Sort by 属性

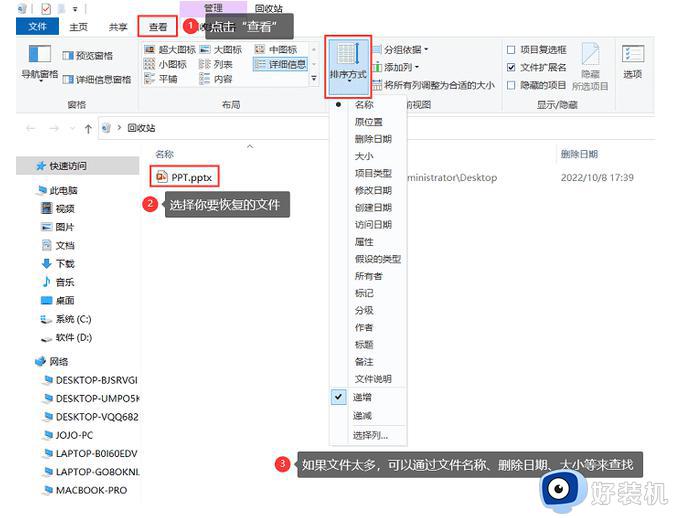point(364,242)
